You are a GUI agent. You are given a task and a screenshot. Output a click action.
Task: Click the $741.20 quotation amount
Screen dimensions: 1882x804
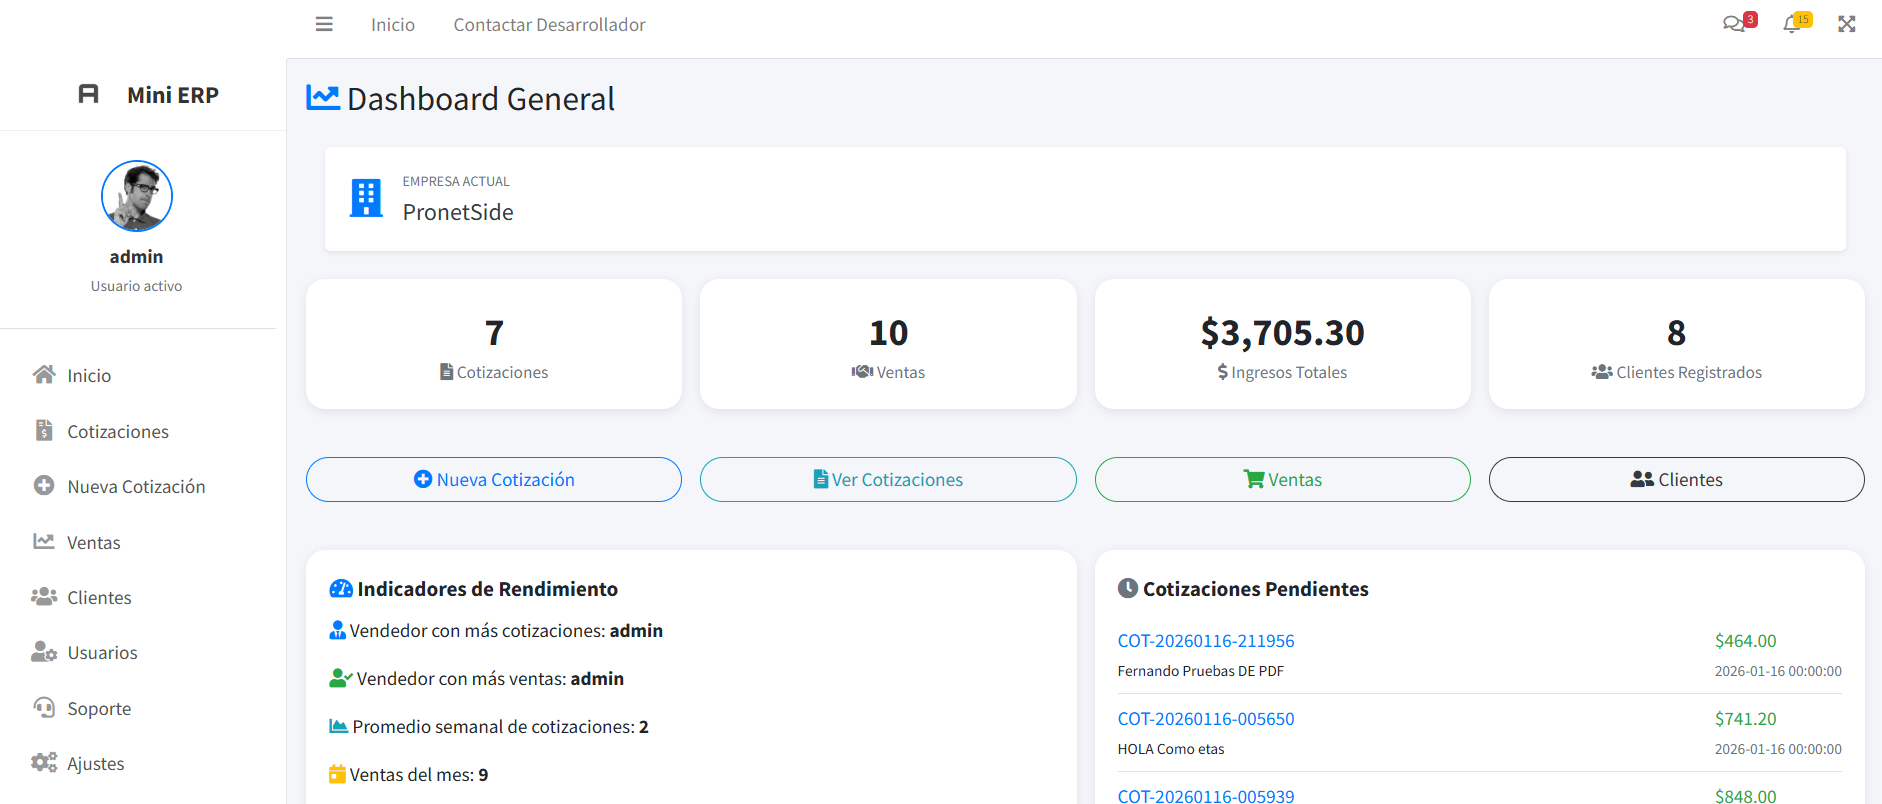click(x=1746, y=719)
